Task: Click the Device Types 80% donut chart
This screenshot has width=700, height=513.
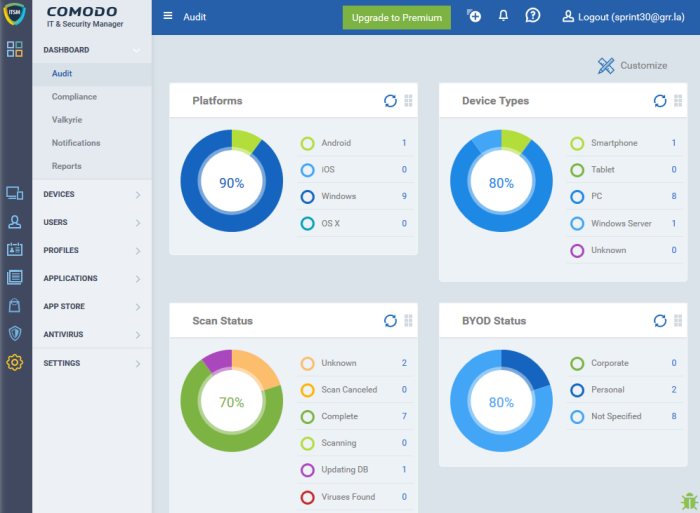Action: pos(501,181)
